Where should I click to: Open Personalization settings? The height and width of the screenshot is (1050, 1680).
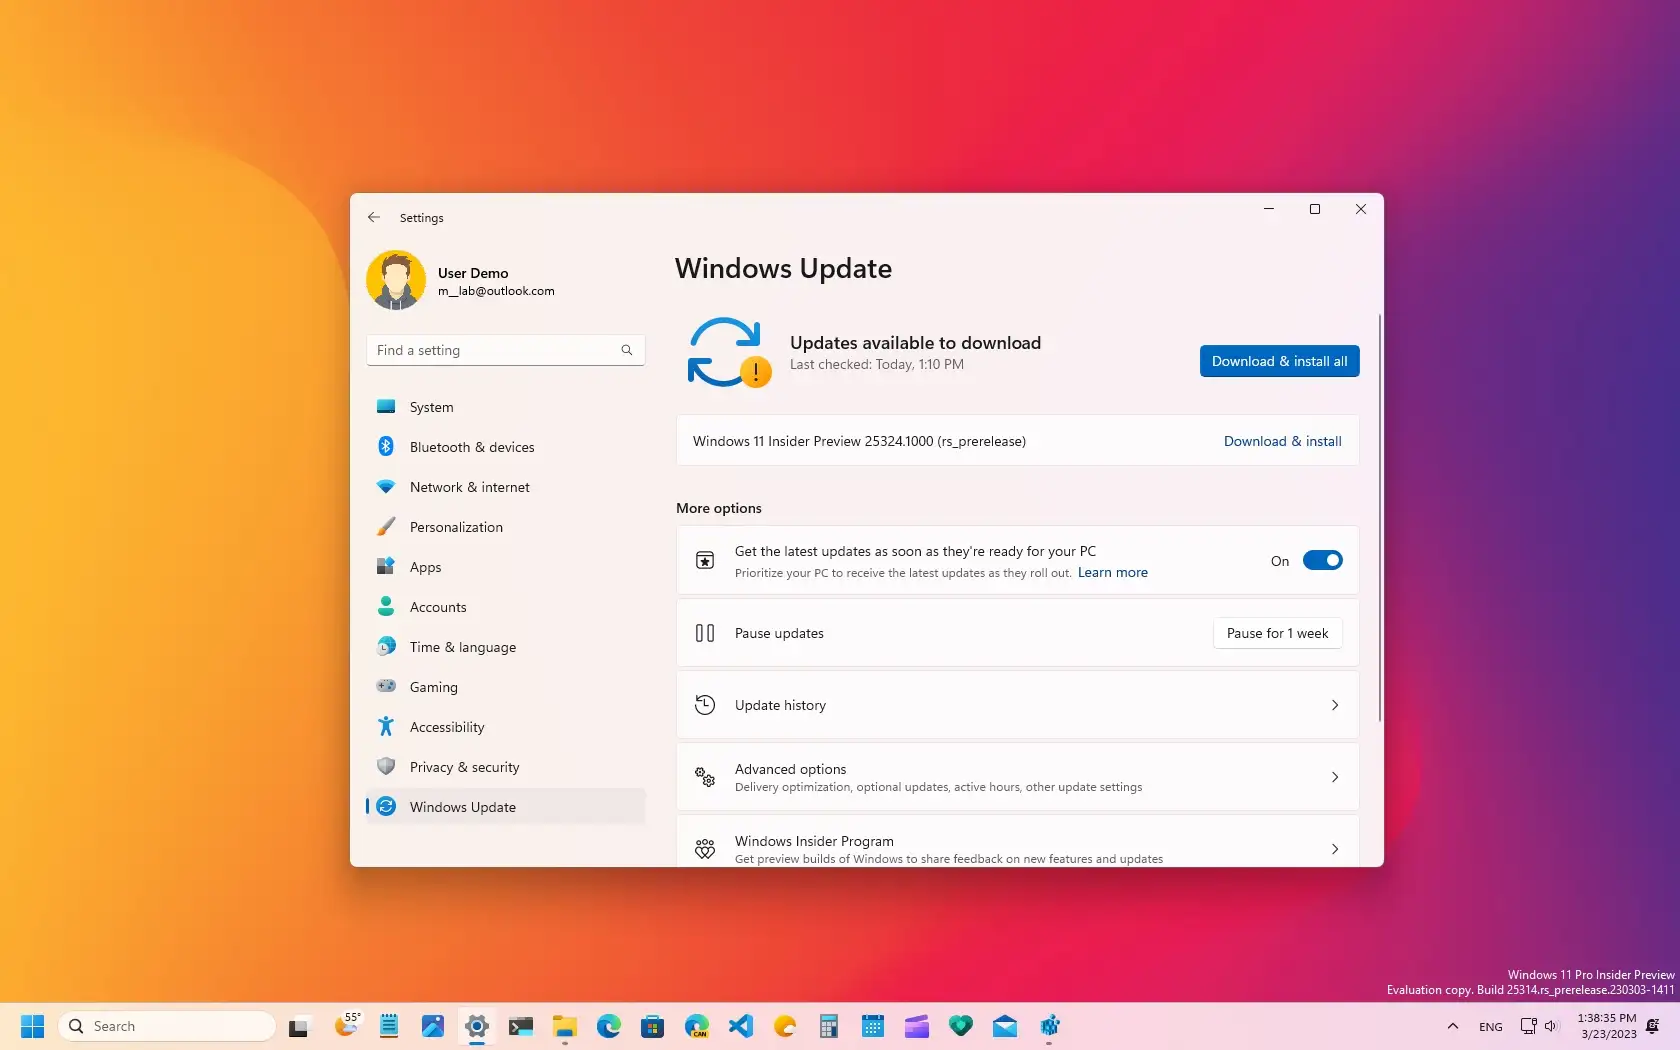pos(505,527)
